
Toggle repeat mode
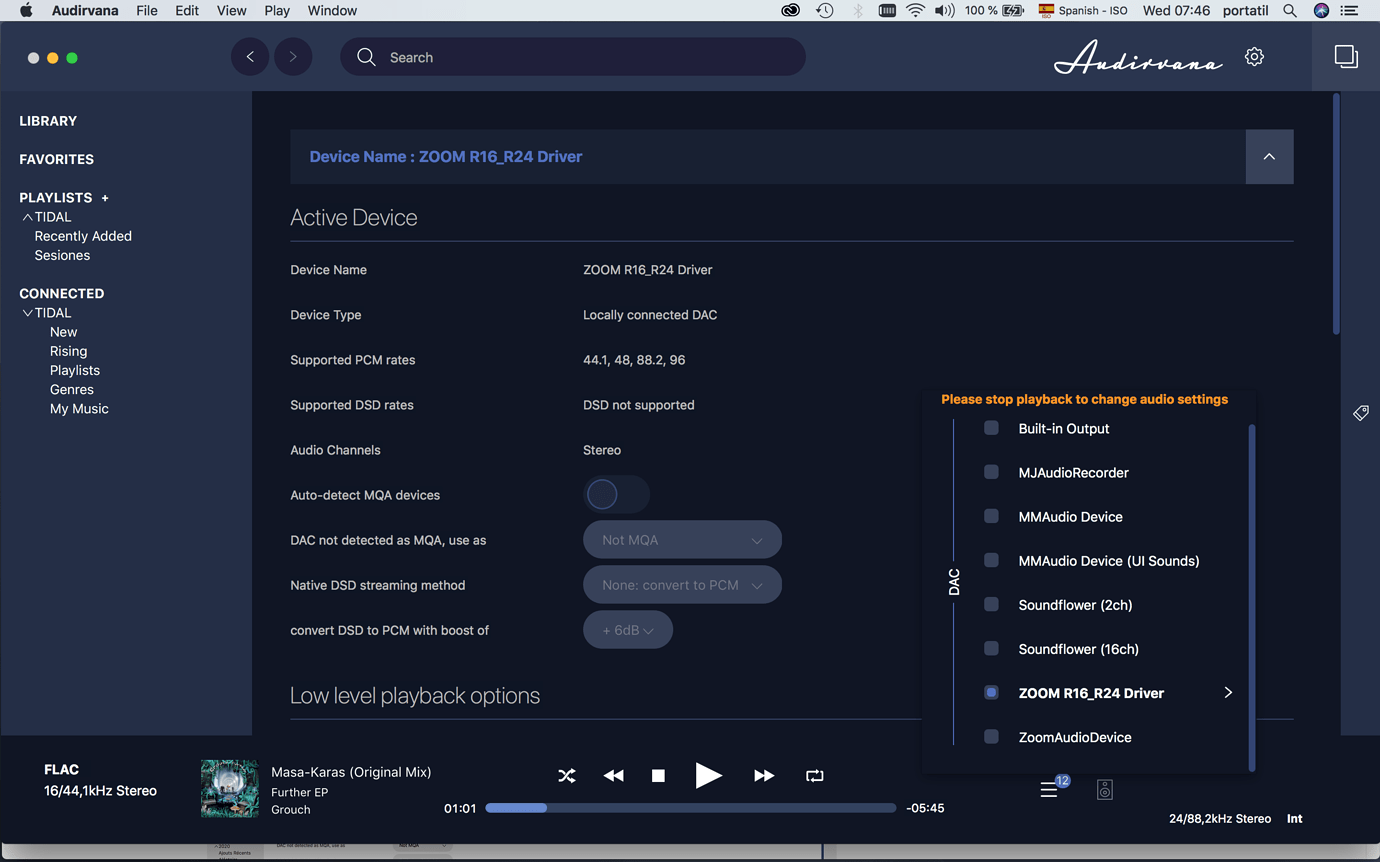[x=815, y=776]
